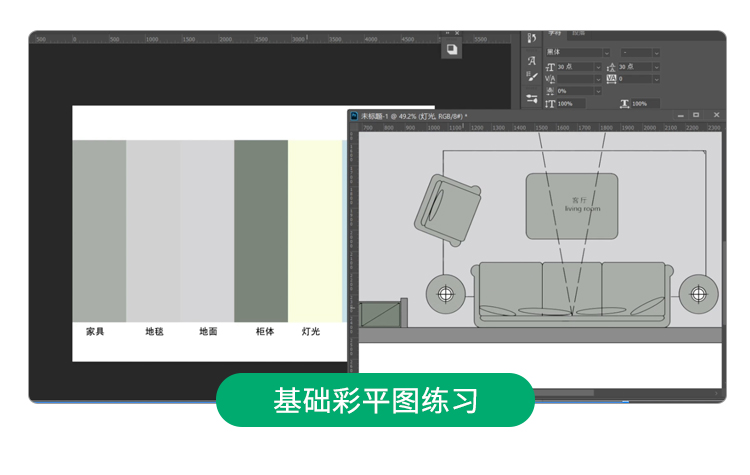The width and height of the screenshot is (750, 475).
Task: Switch to the 段落 paragraph tab
Action: point(579,33)
